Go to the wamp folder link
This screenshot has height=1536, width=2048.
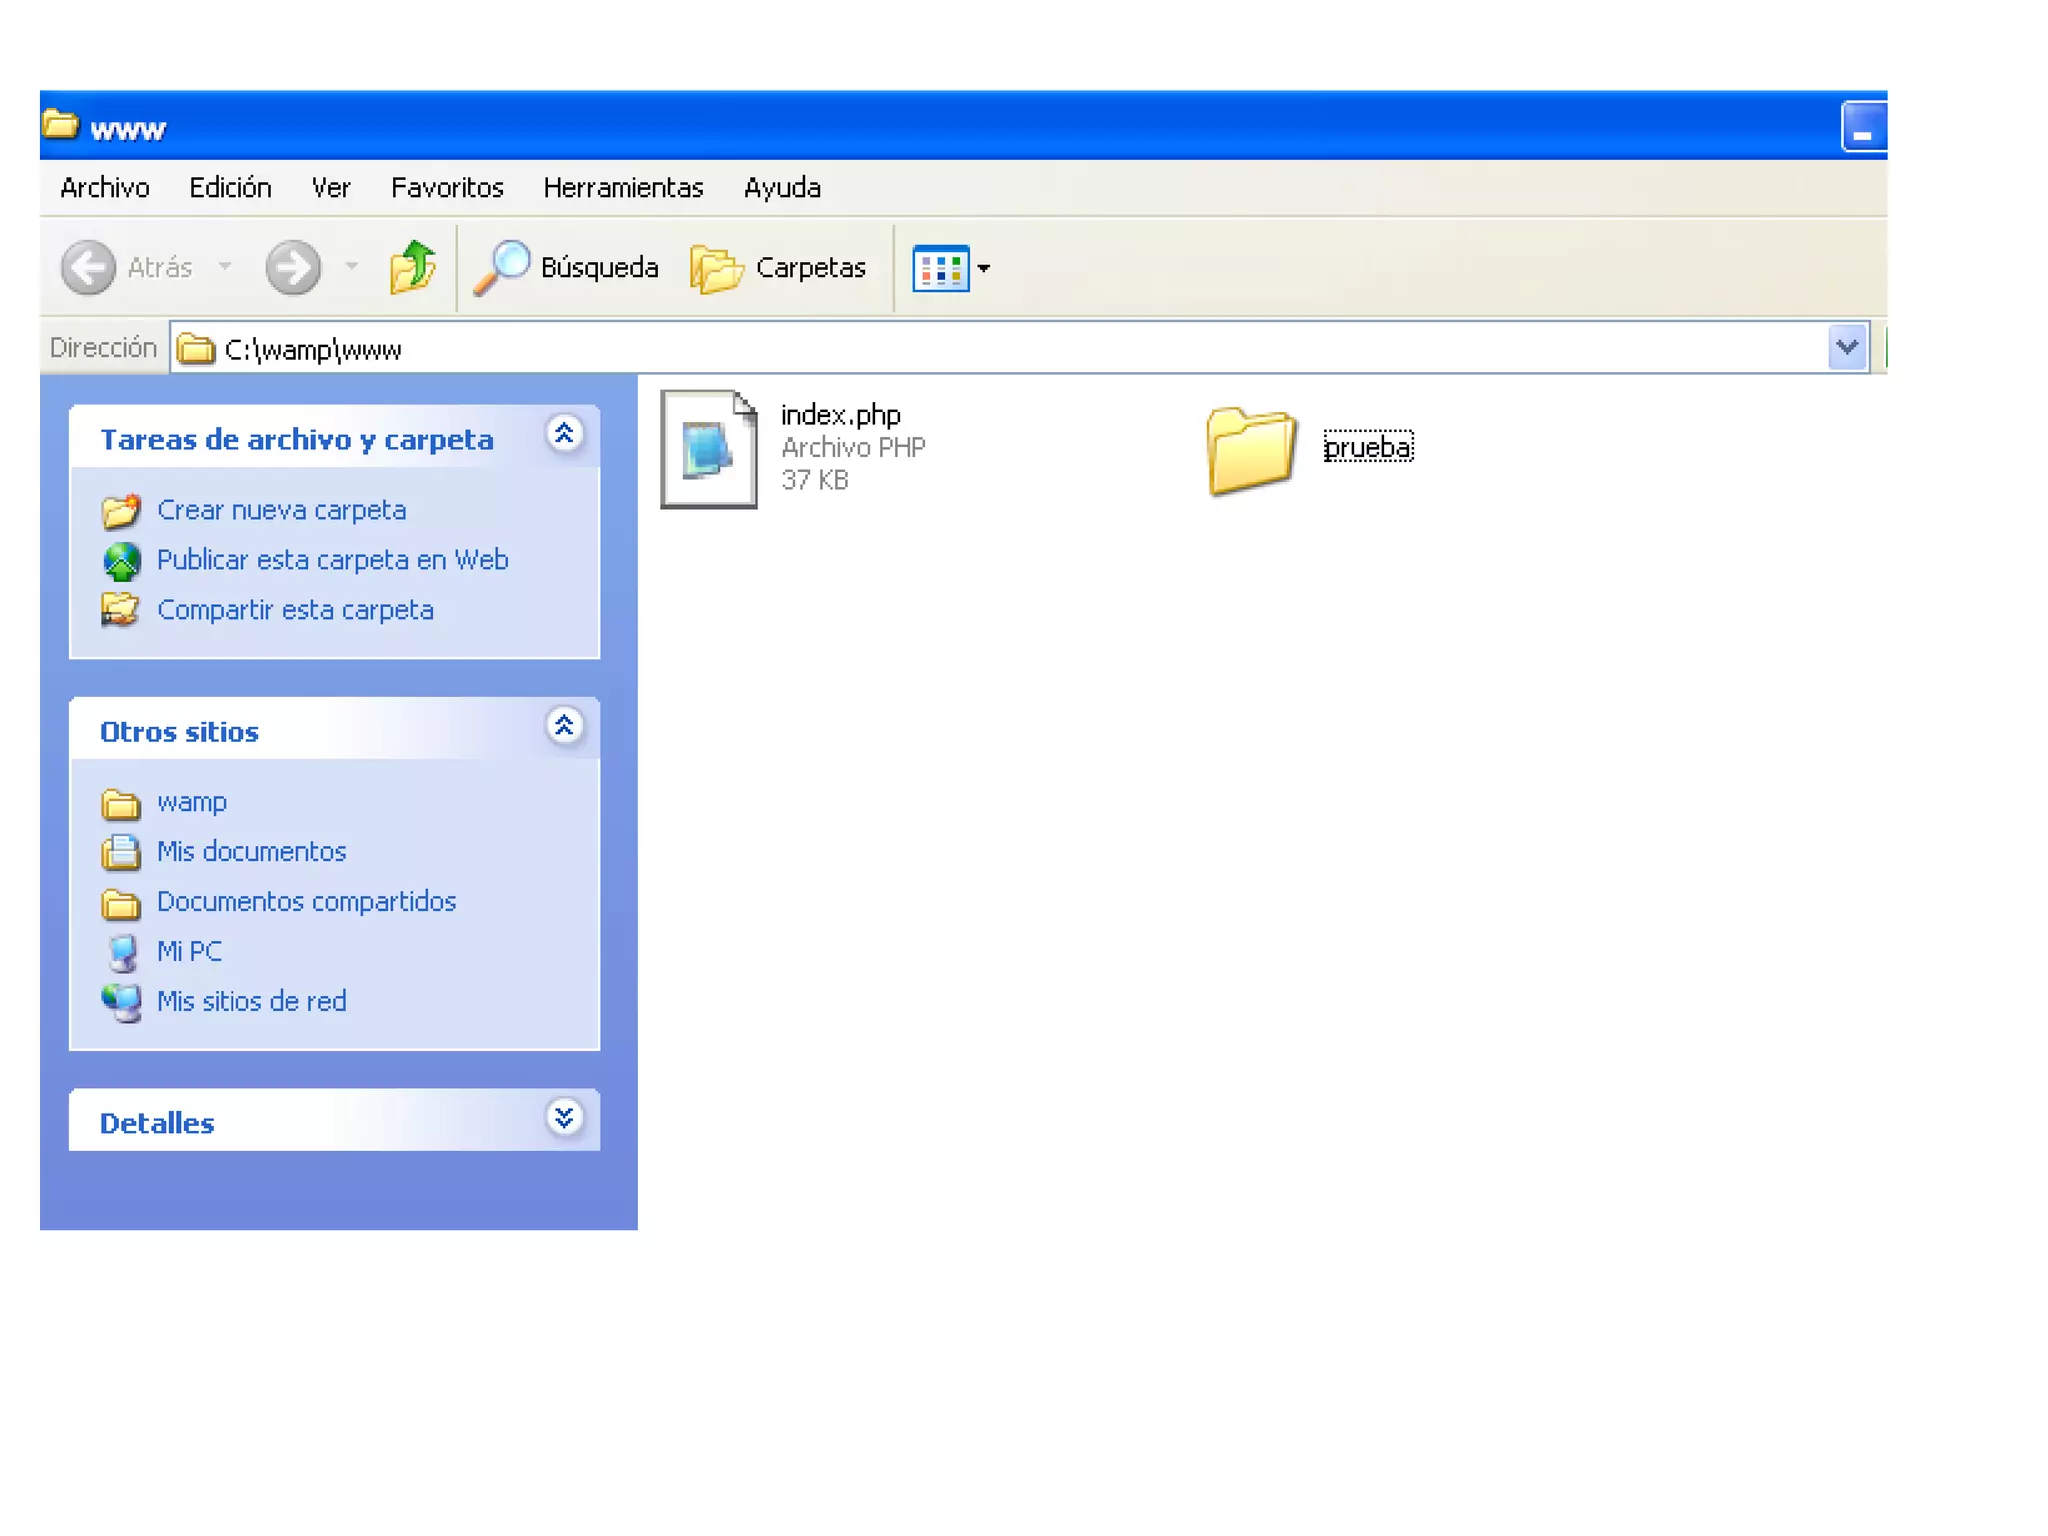(x=191, y=802)
